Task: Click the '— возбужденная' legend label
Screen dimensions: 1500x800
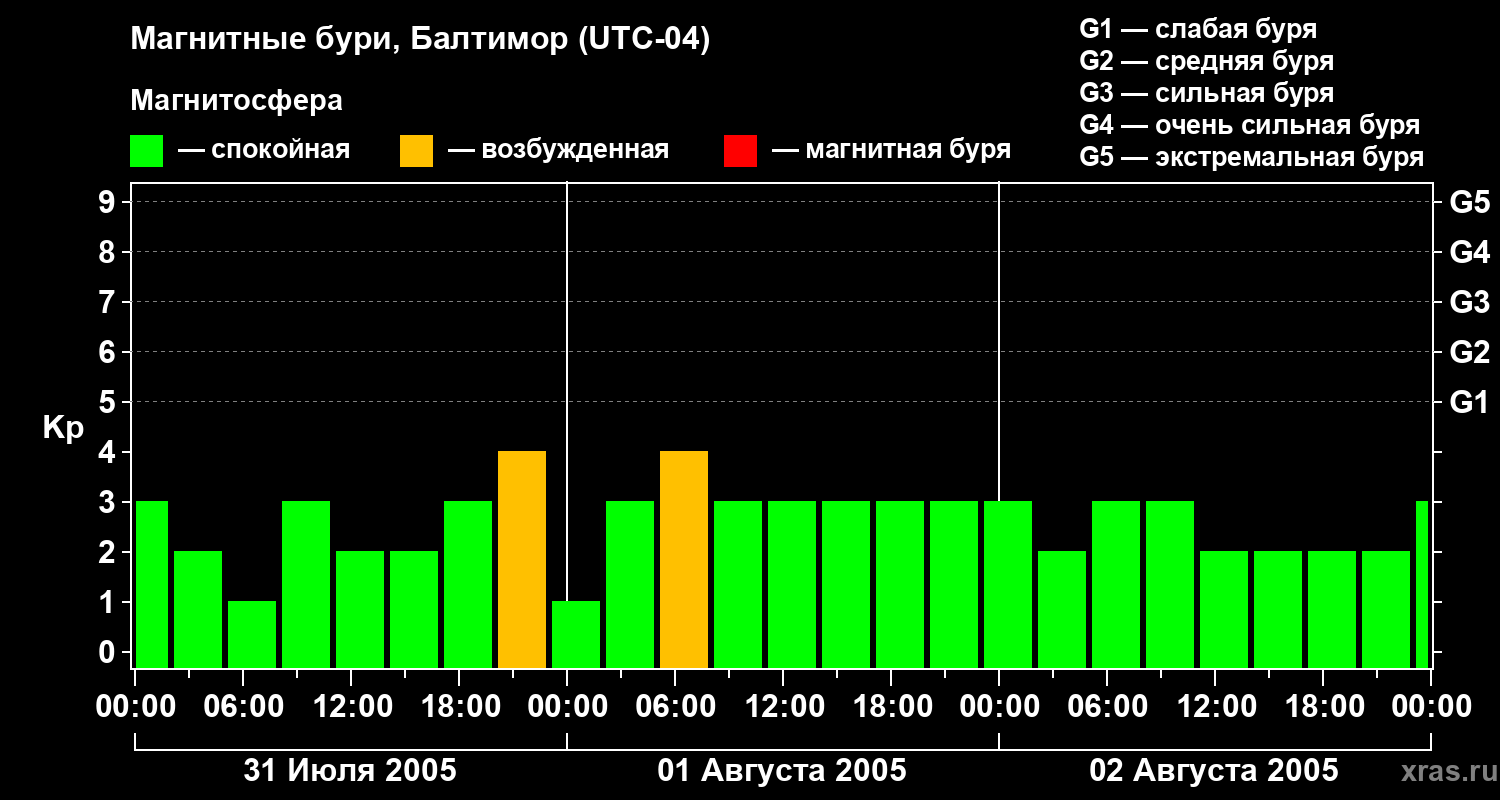Action: [x=558, y=150]
